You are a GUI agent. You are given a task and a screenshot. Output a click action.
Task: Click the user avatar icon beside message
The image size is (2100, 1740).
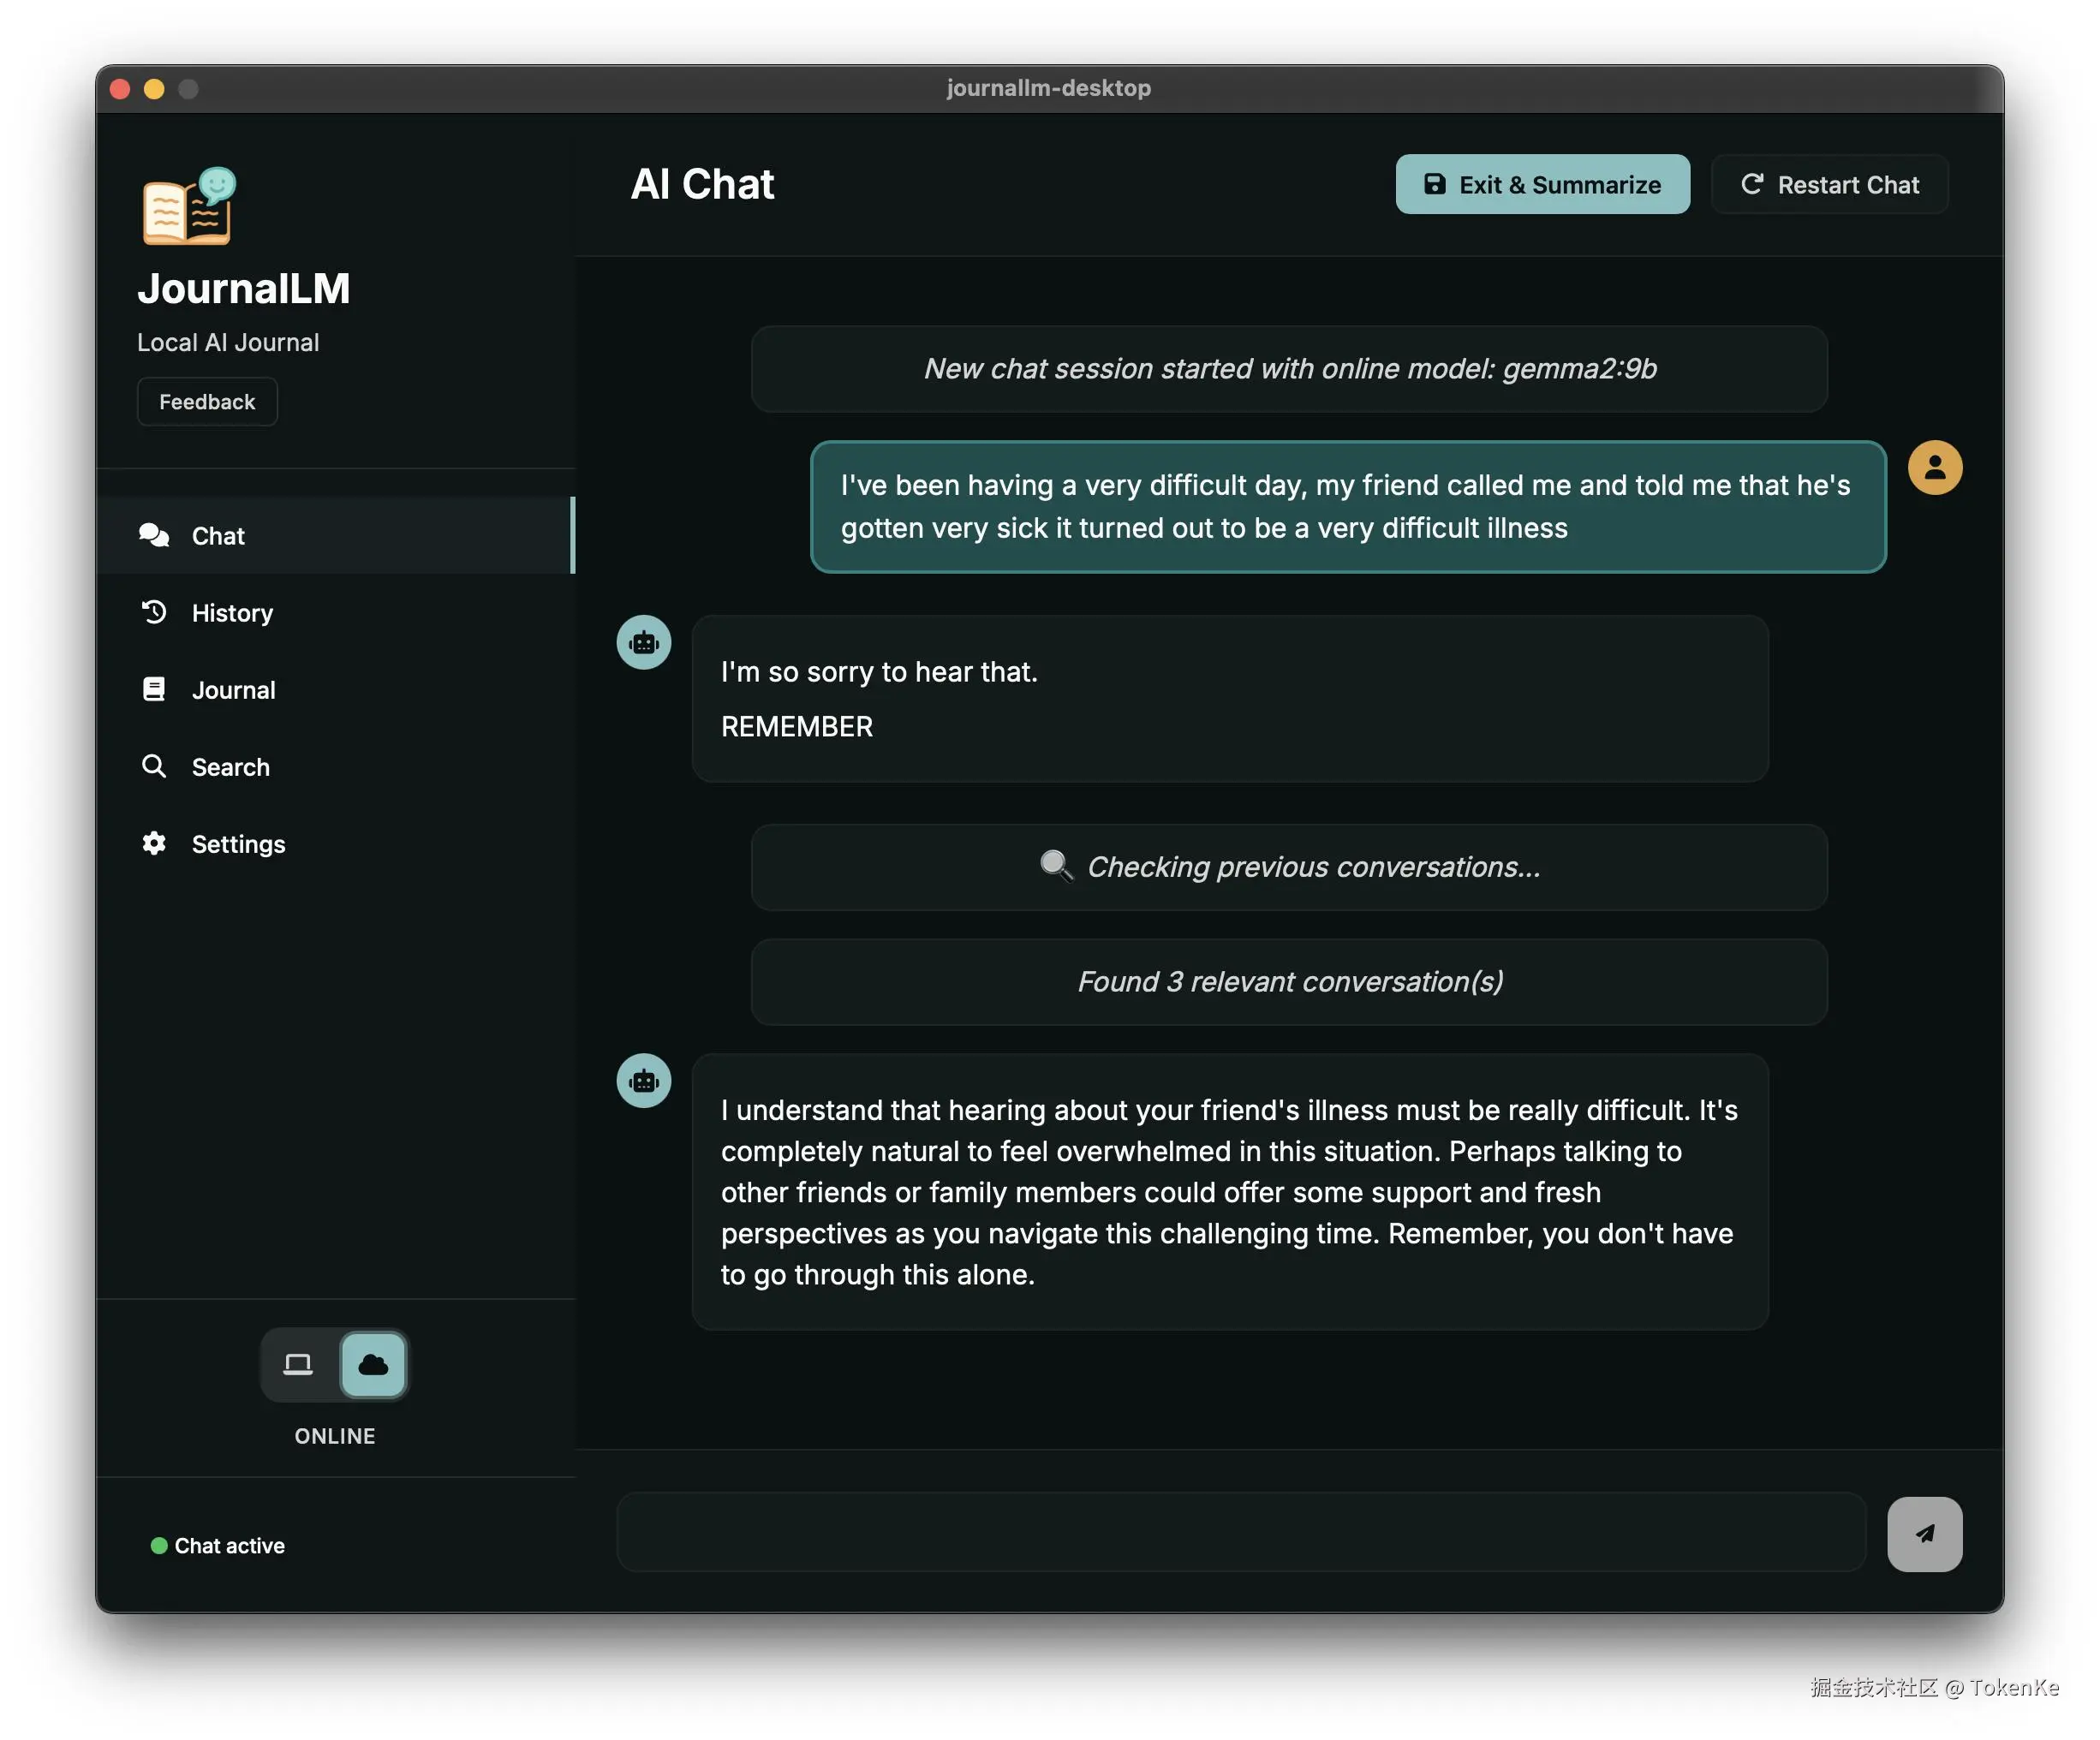(1934, 468)
